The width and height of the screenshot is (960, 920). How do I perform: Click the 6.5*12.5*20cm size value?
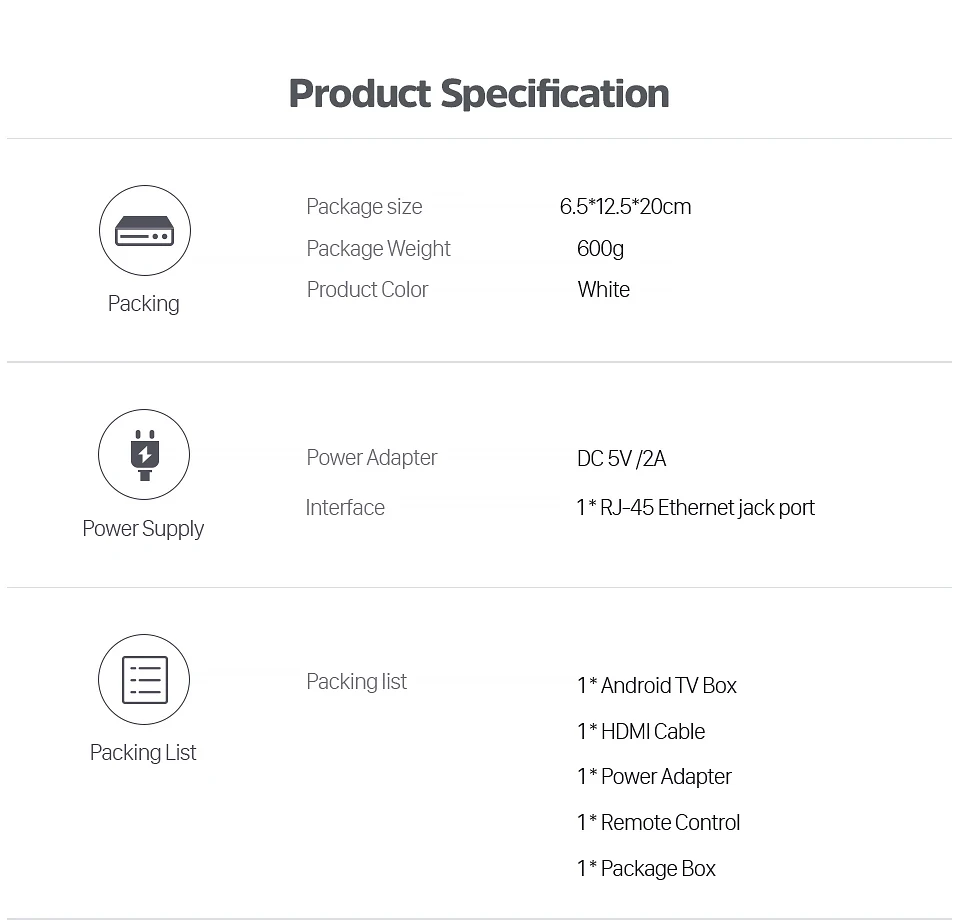pyautogui.click(x=625, y=207)
